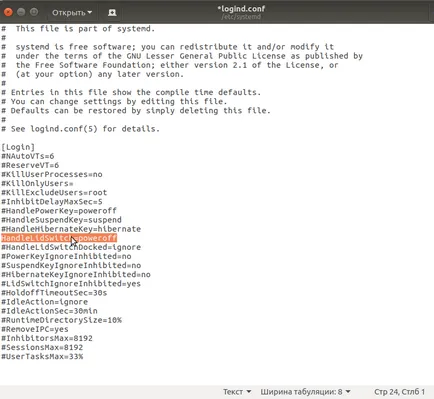The height and width of the screenshot is (399, 434).
Task: Click the #UserTasksMax=33% line
Action: [42, 356]
